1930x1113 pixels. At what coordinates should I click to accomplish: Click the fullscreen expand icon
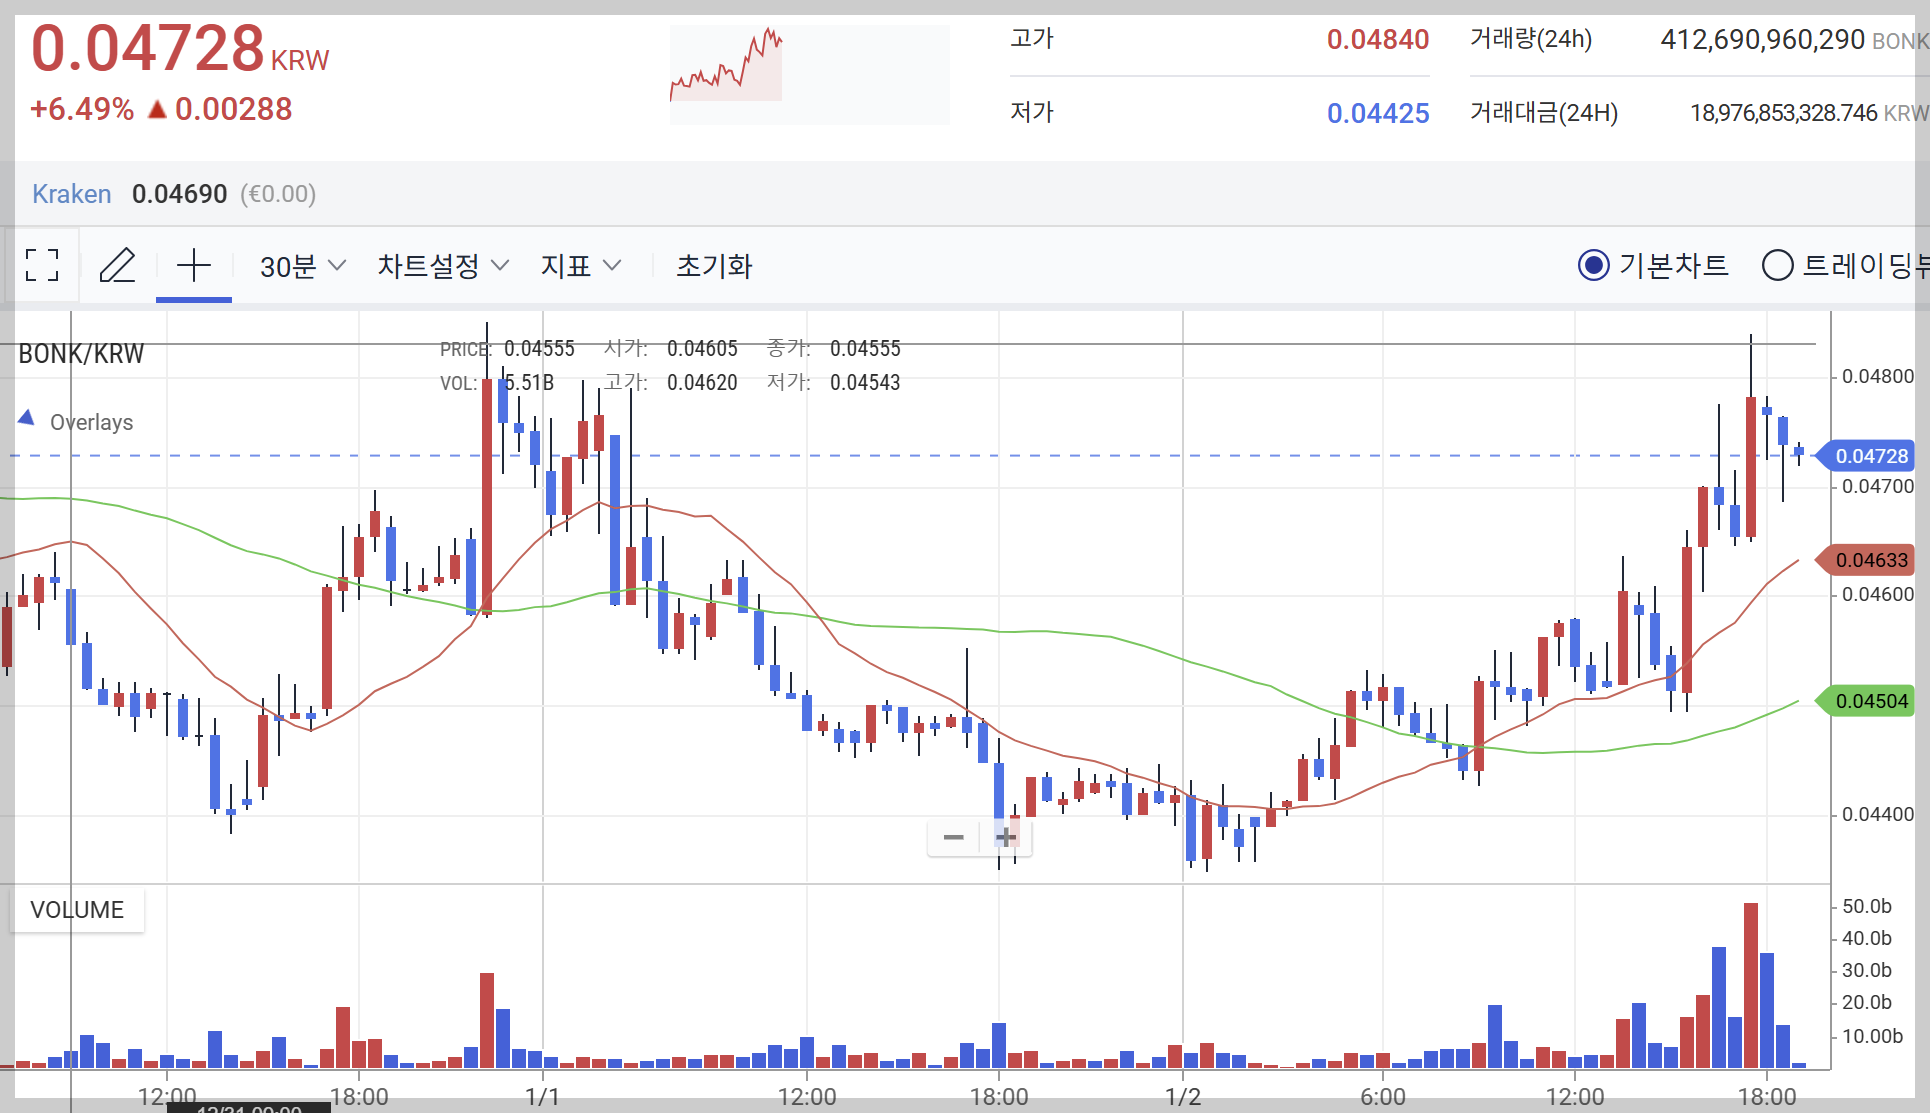point(42,265)
